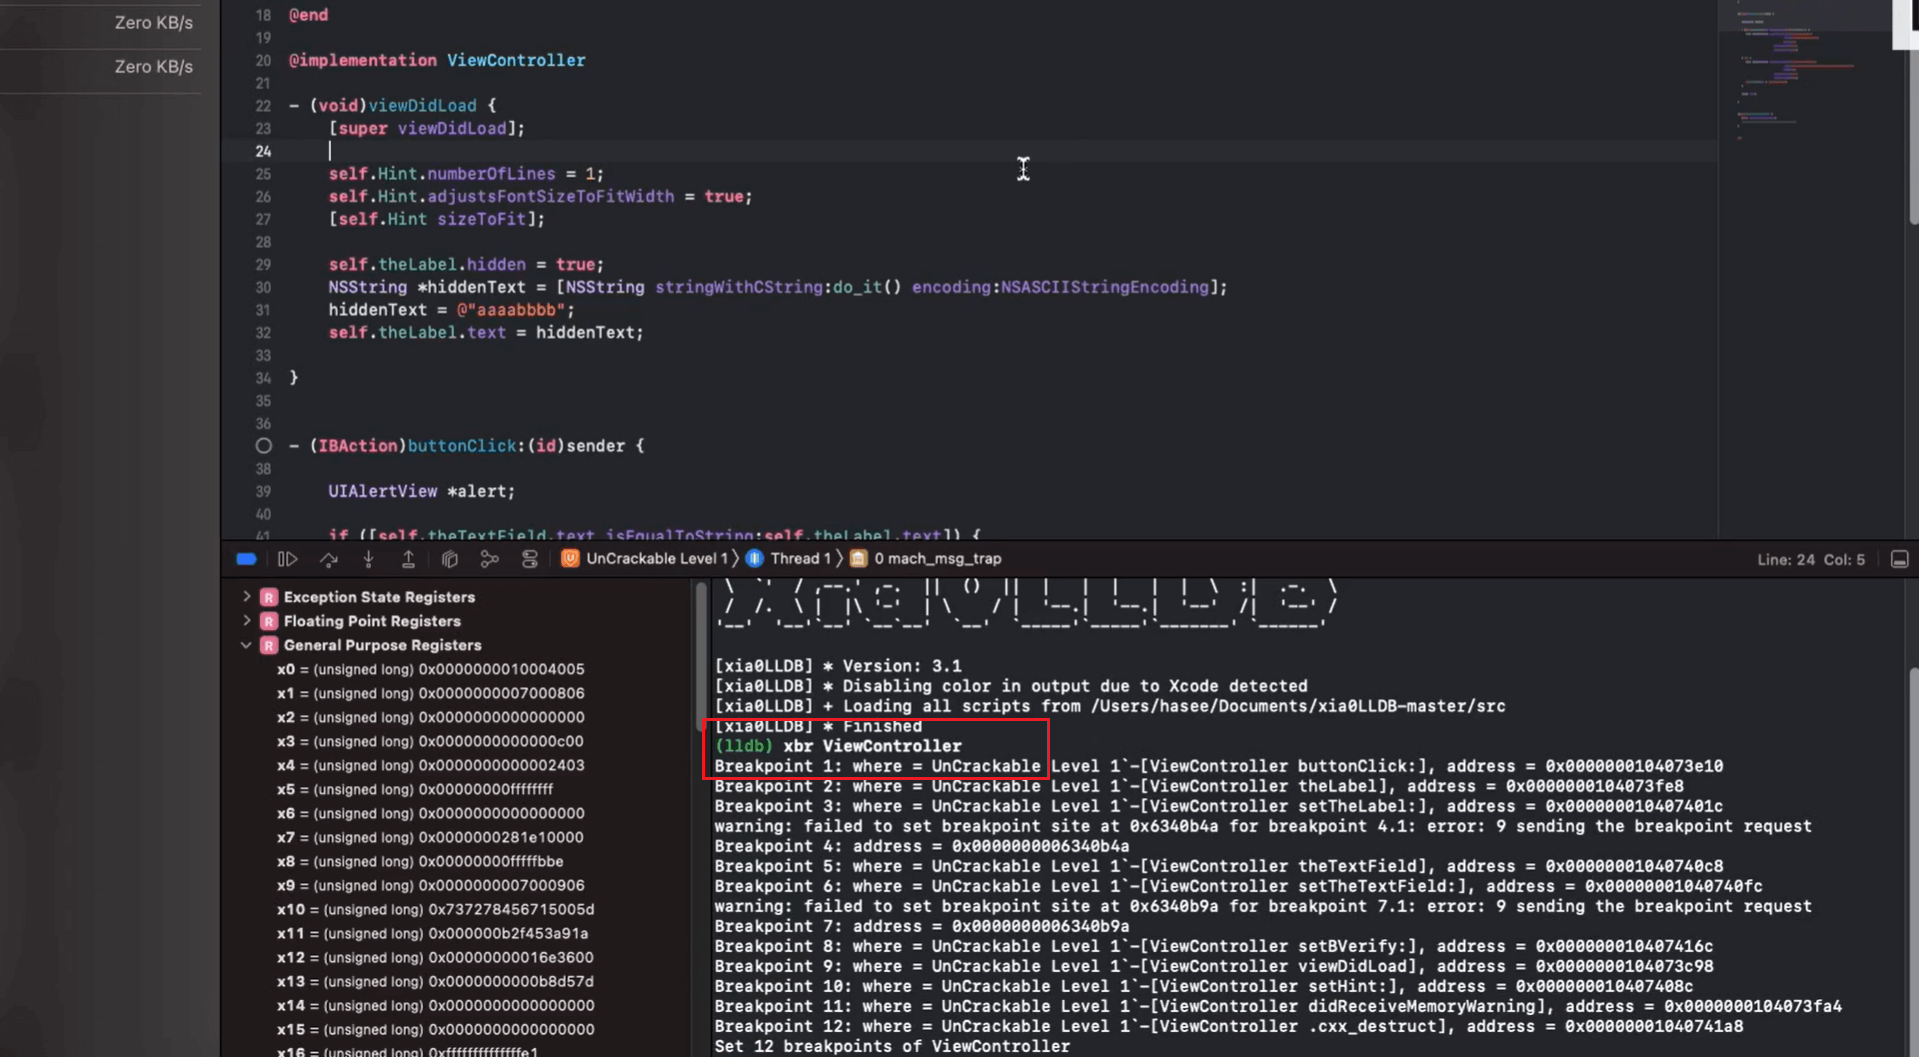The image size is (1919, 1057).
Task: Click the '@implementation ViewController' code line
Action: point(437,60)
